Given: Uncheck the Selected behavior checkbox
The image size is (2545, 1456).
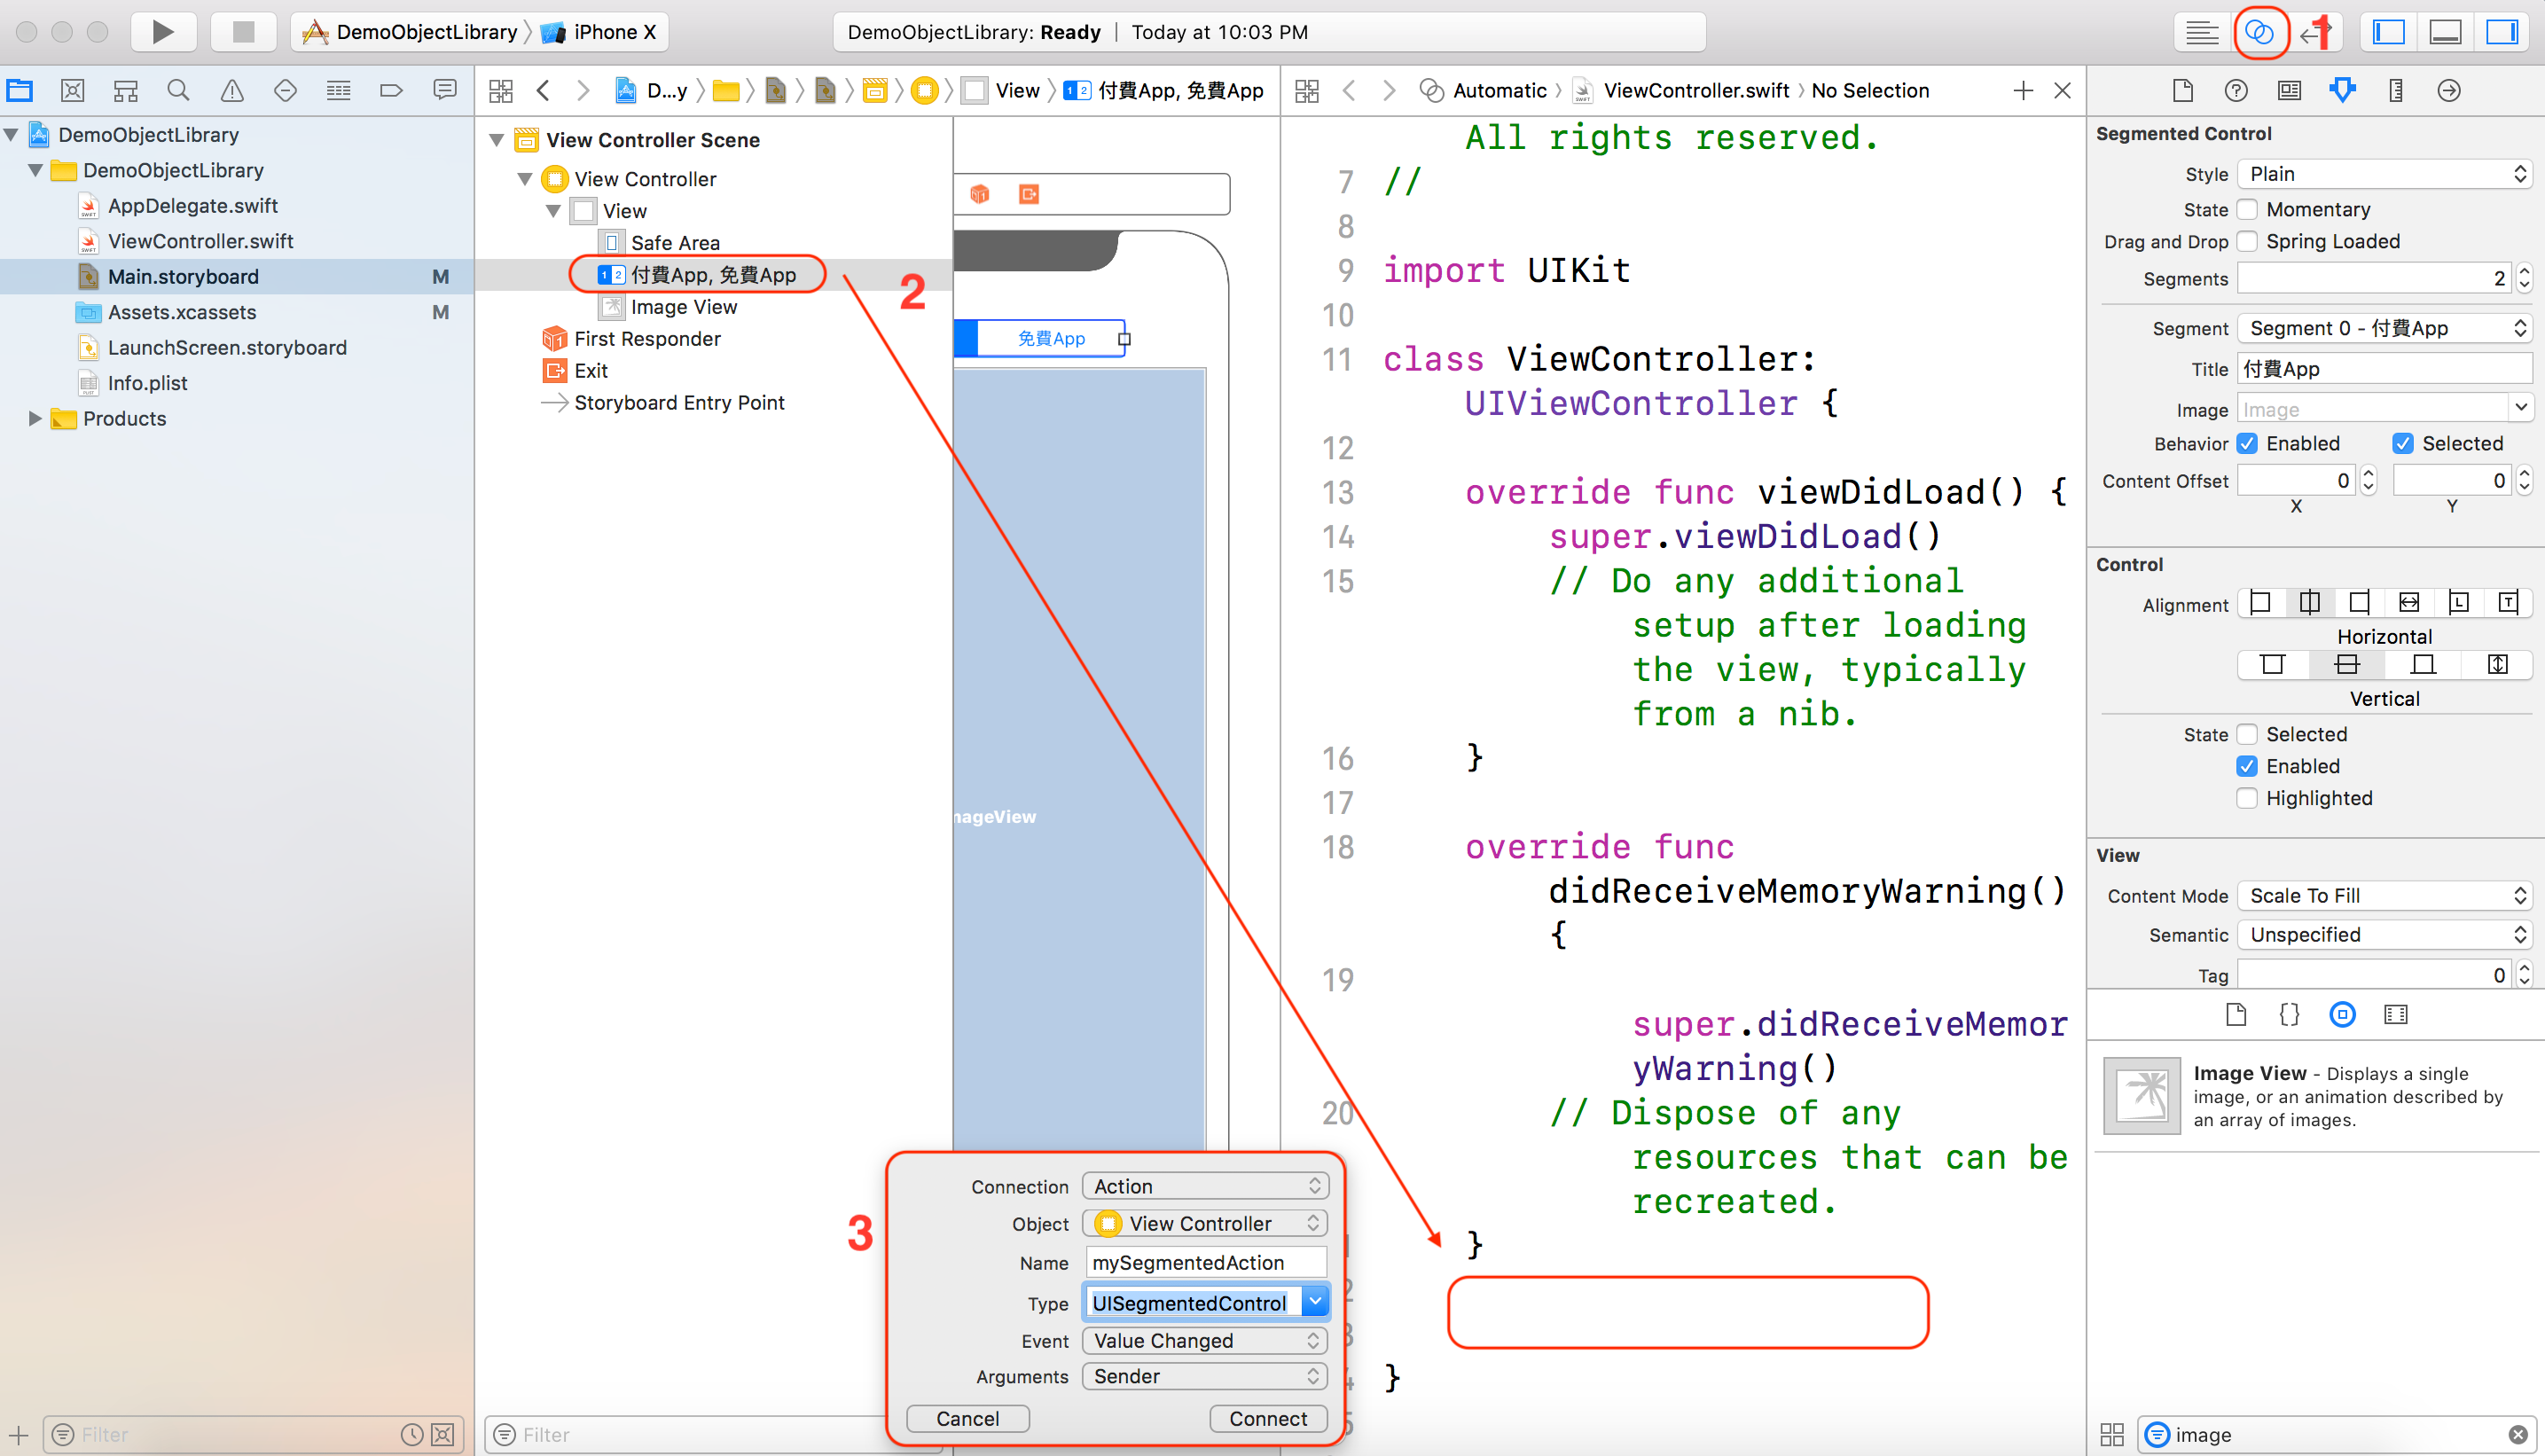Looking at the screenshot, I should 2402,443.
